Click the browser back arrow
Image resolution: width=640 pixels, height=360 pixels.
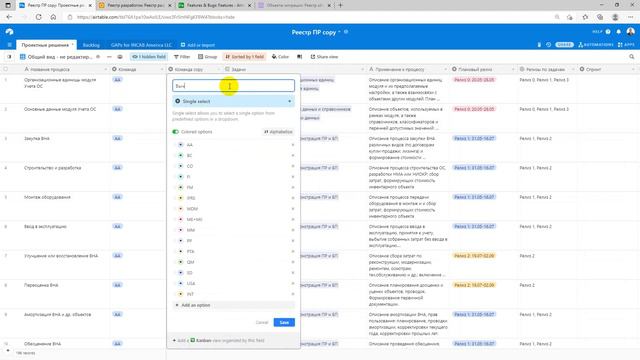[9, 17]
